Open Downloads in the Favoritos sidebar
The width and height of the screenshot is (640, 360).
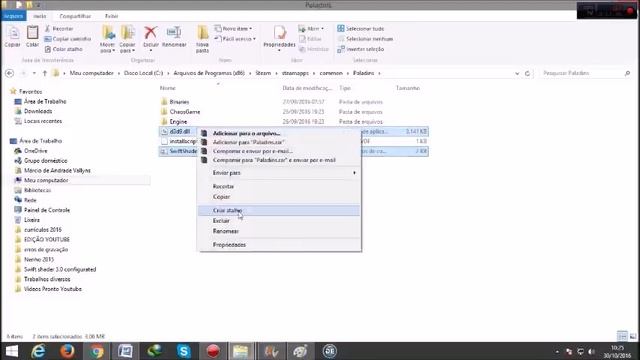[x=38, y=111]
